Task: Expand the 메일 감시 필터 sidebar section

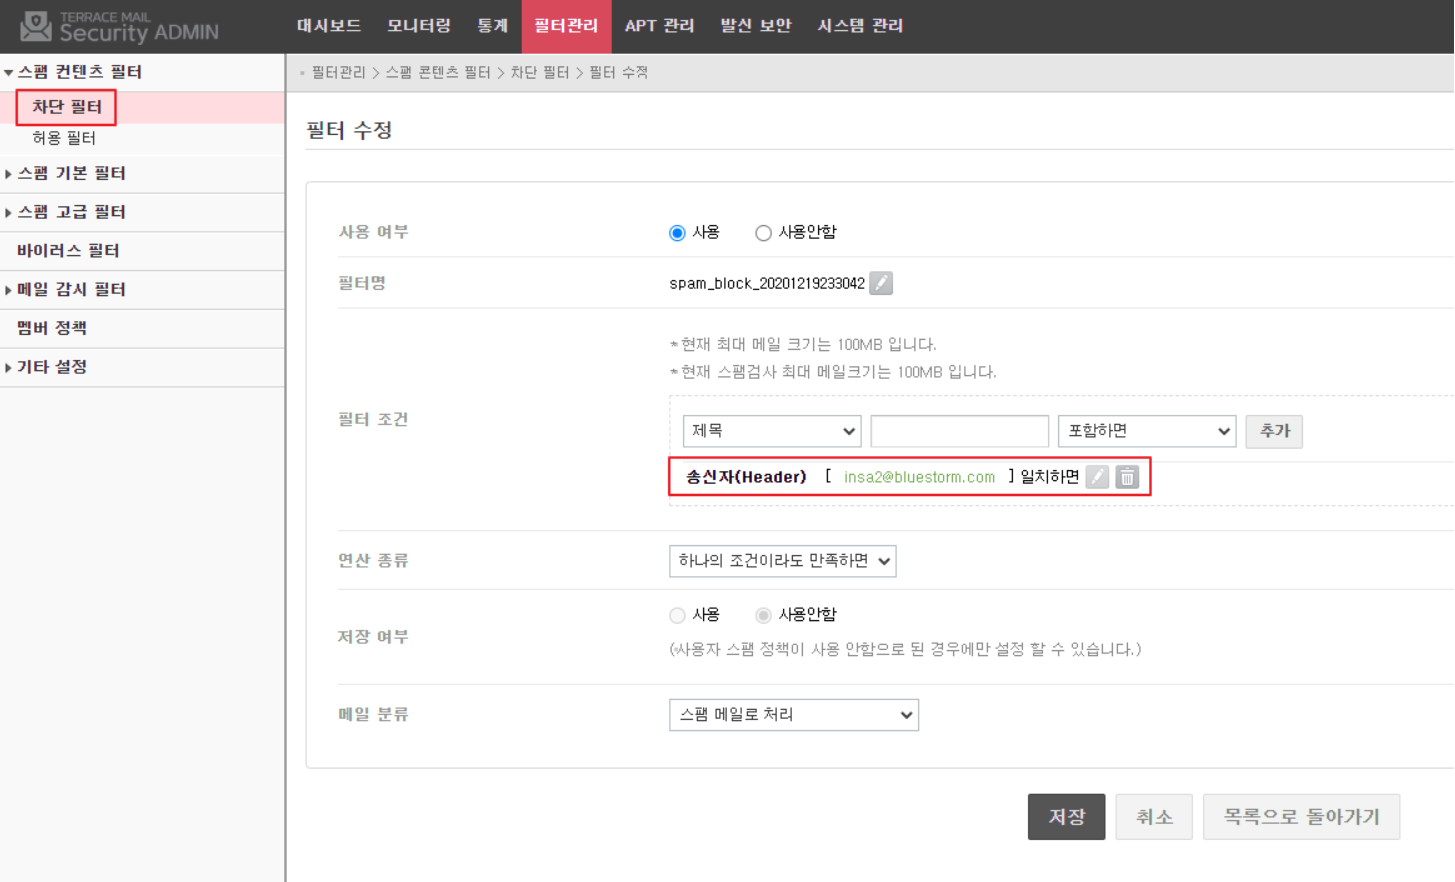Action: (71, 289)
